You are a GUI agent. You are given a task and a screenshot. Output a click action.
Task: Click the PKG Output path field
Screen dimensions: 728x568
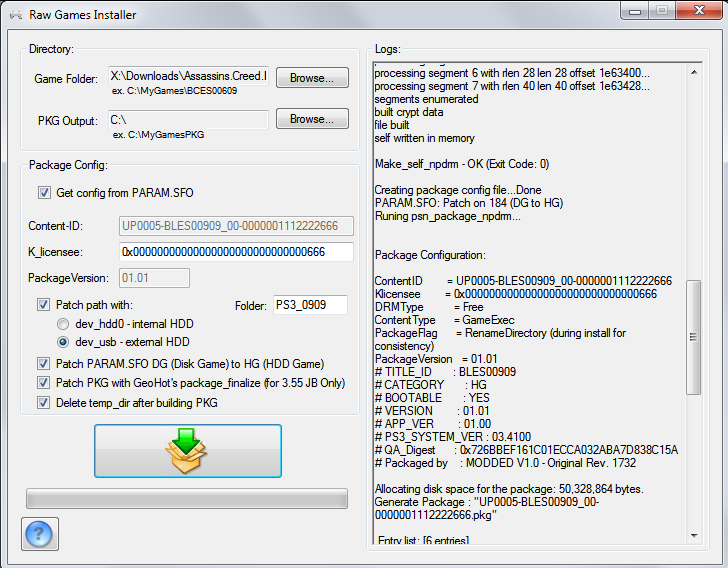click(188, 120)
